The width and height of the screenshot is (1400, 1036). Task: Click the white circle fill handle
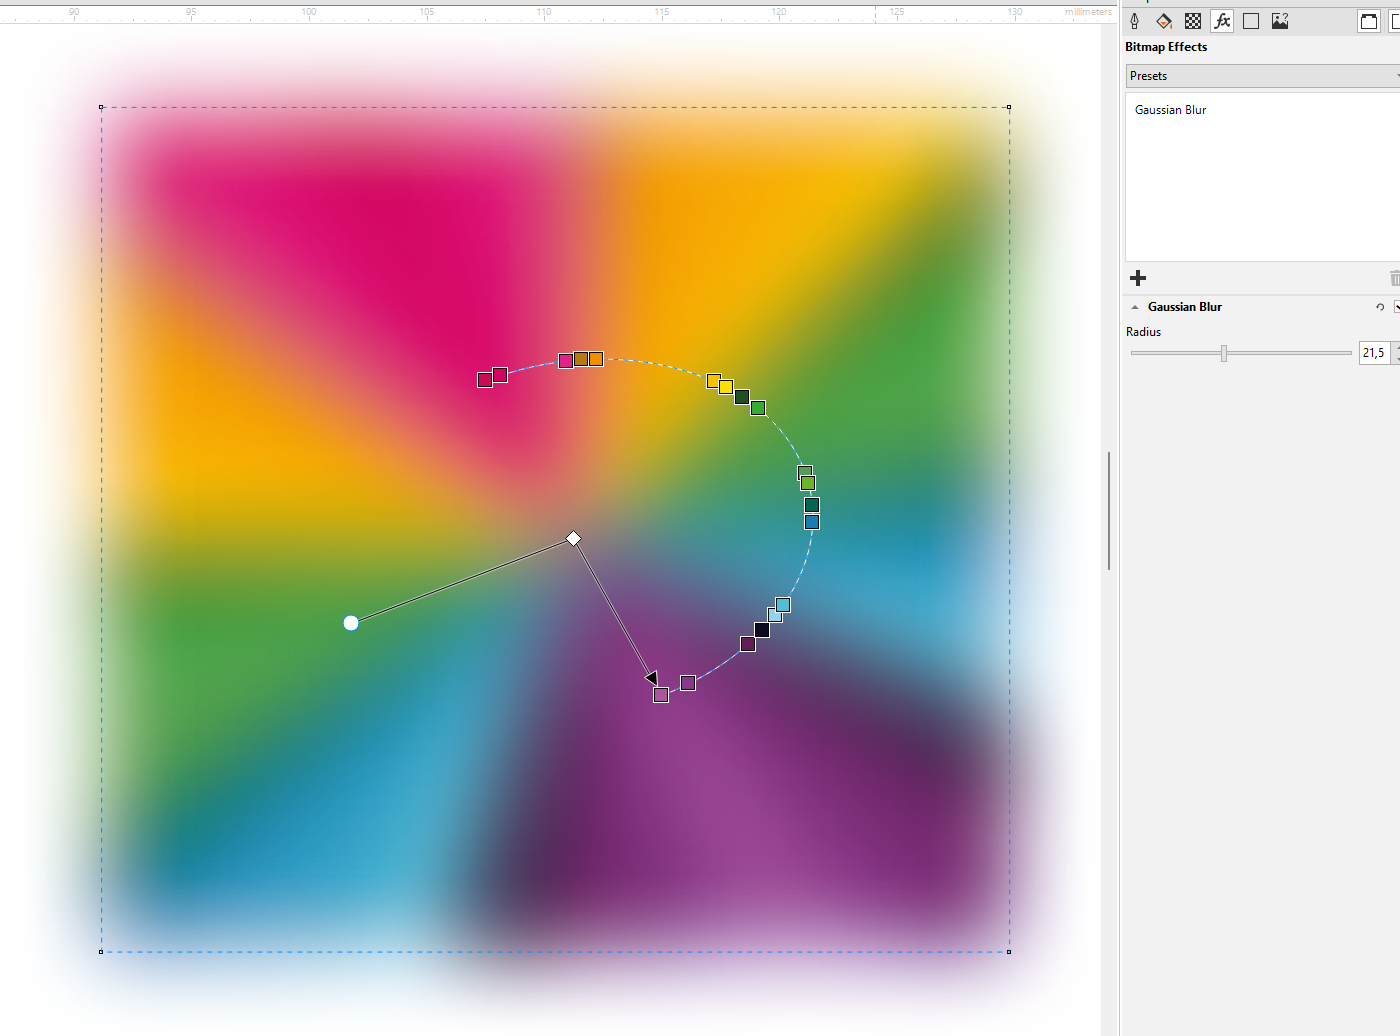[351, 623]
